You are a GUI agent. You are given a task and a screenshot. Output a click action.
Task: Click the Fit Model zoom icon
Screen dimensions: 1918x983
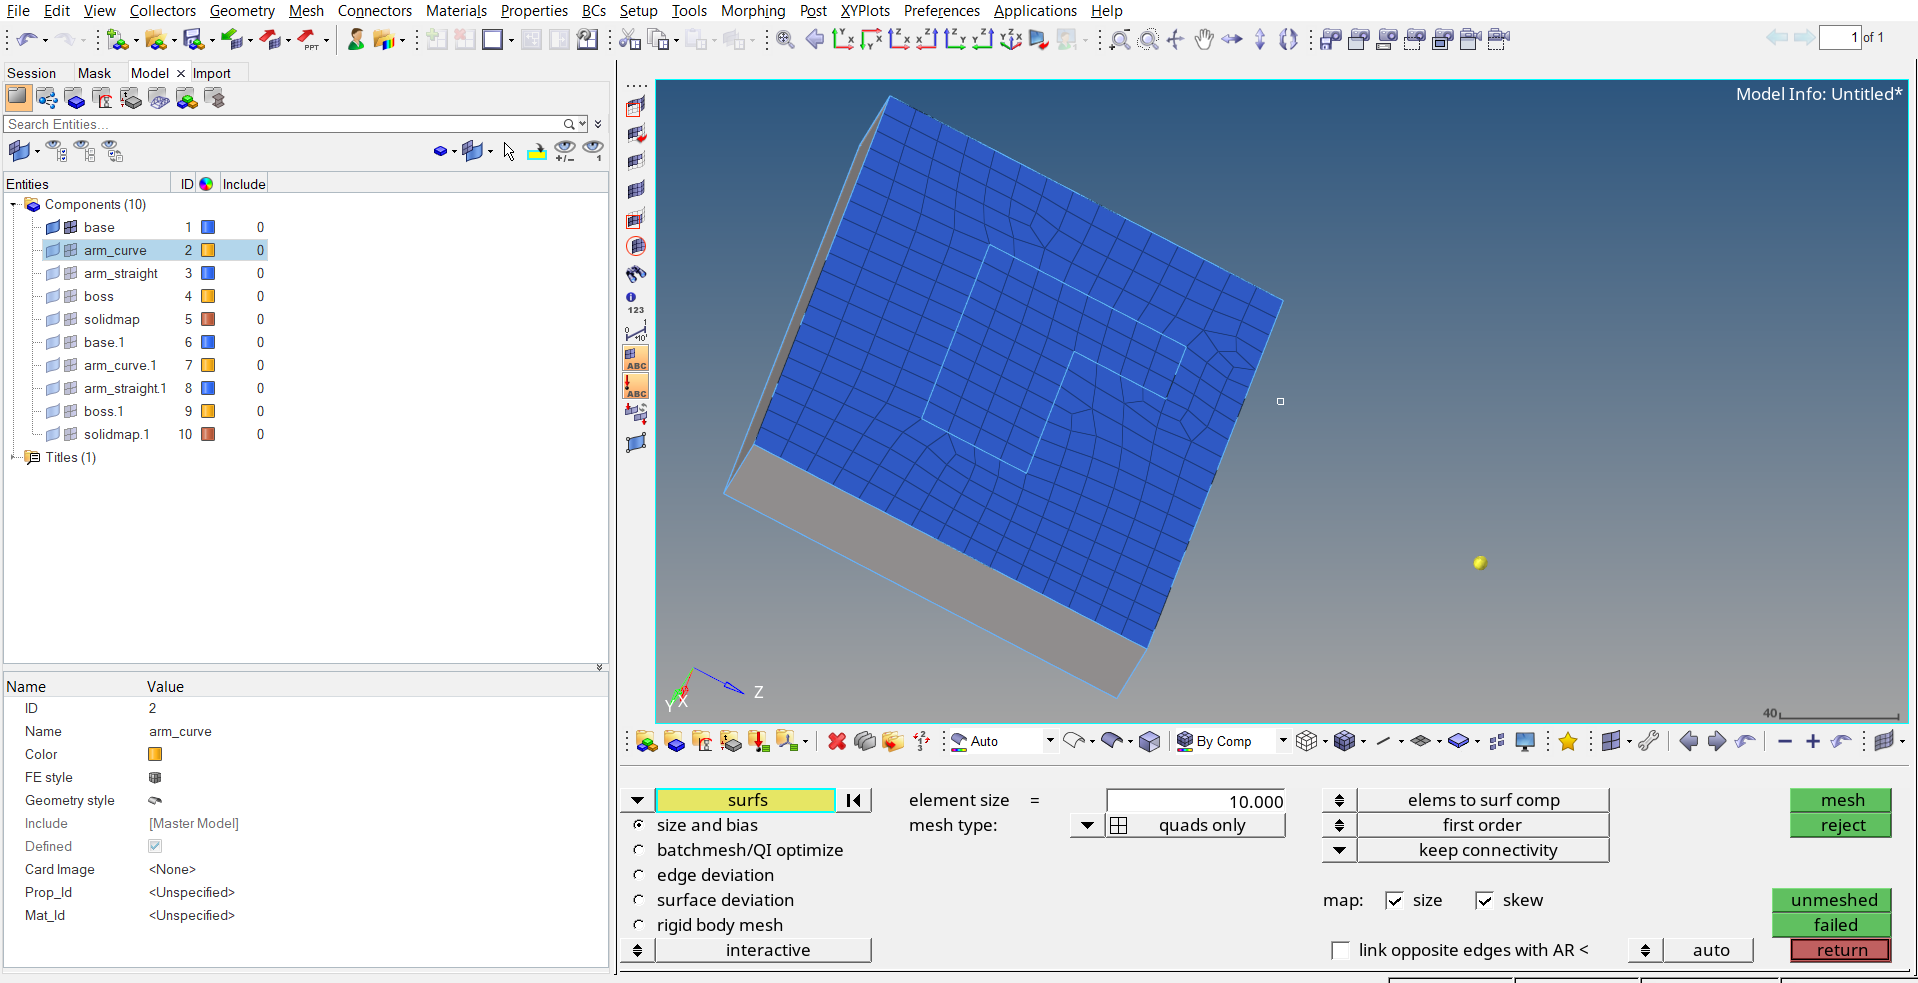(786, 39)
